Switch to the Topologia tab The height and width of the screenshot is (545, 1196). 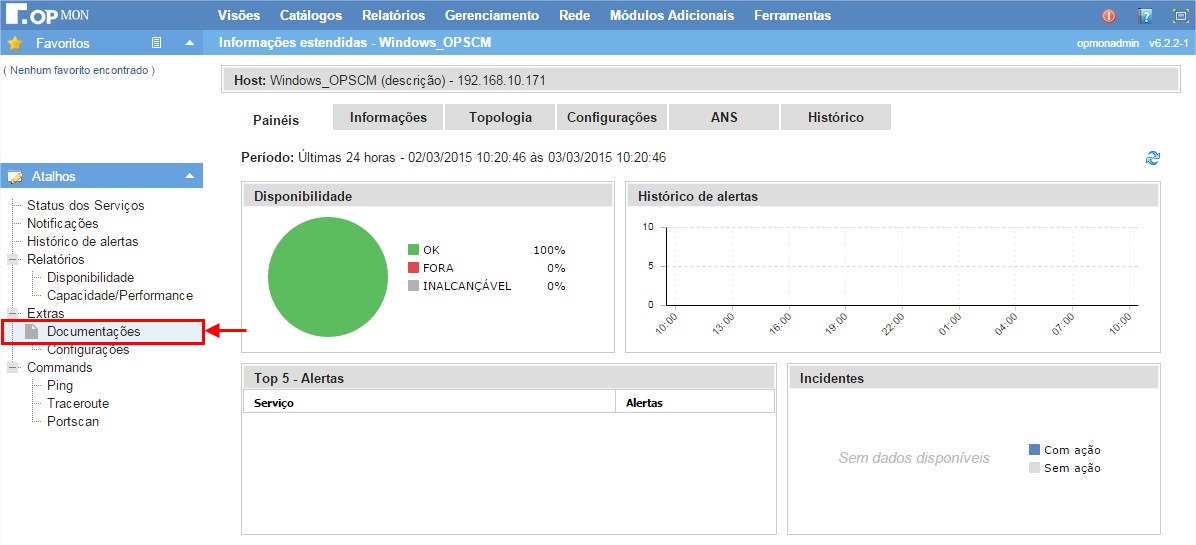coord(500,117)
